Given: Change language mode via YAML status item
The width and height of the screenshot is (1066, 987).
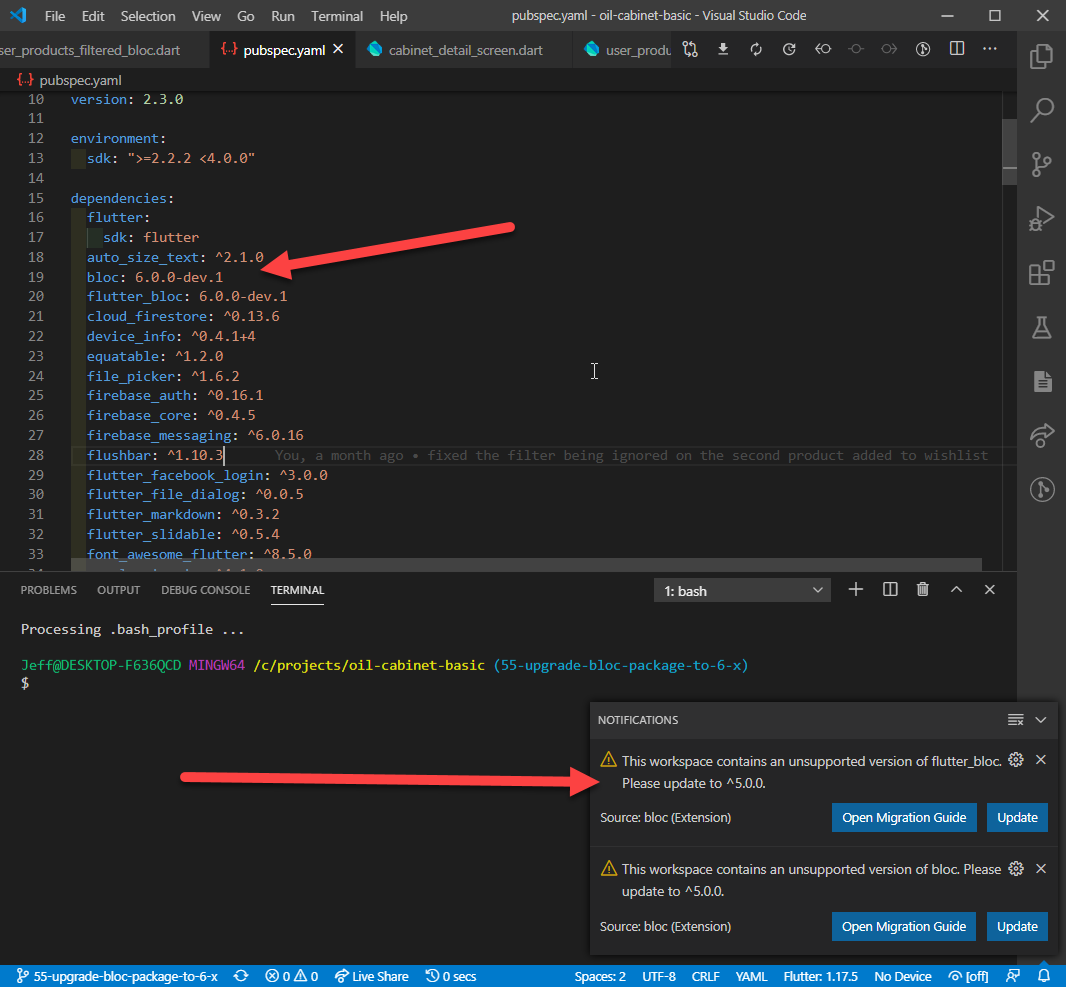Looking at the screenshot, I should click(751, 976).
